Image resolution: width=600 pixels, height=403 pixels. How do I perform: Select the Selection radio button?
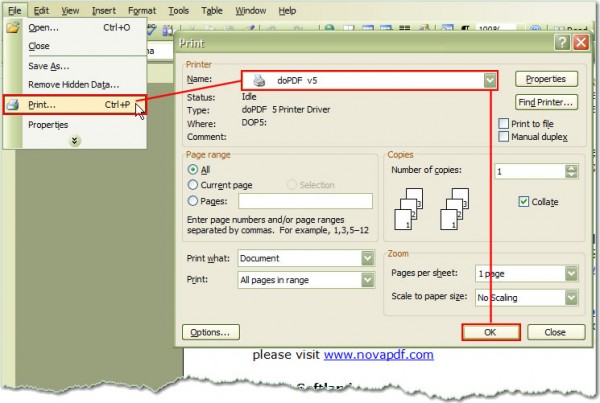coord(292,185)
